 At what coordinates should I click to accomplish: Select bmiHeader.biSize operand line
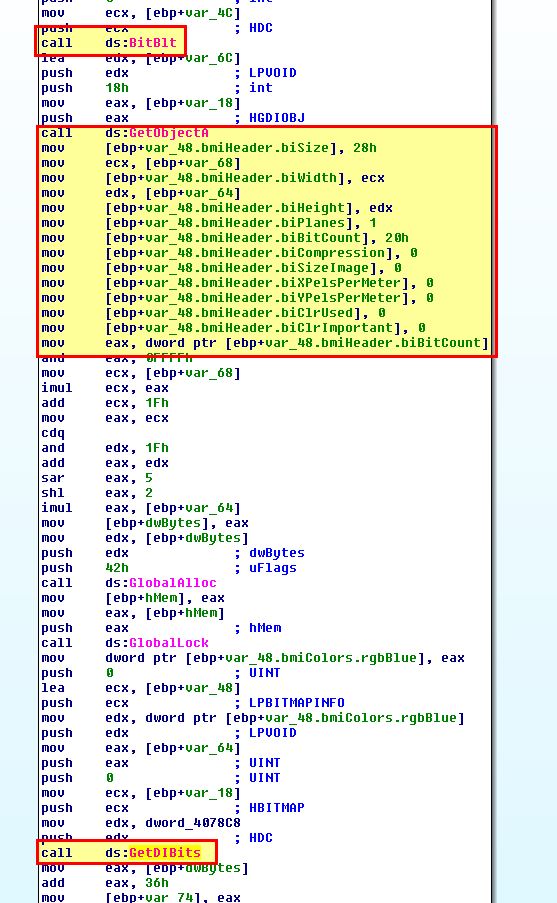209,148
